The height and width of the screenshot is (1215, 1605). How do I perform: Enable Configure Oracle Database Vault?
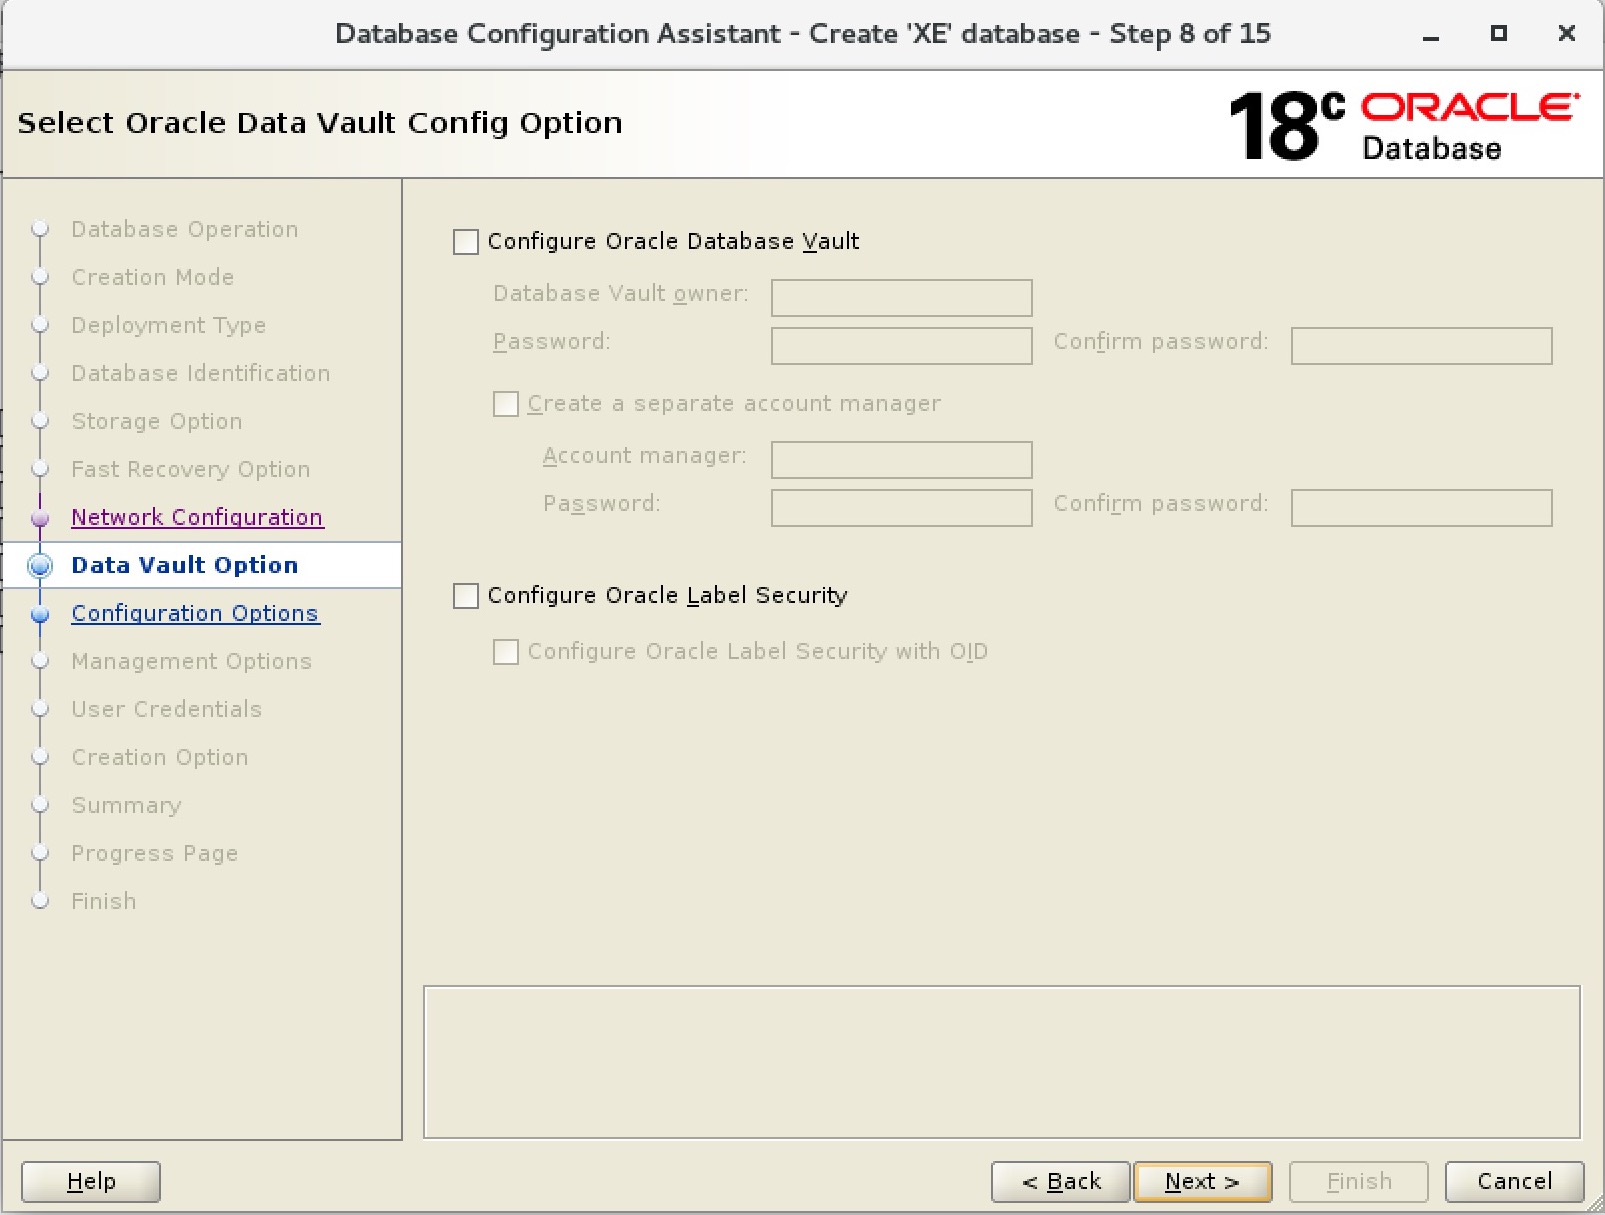coord(465,241)
